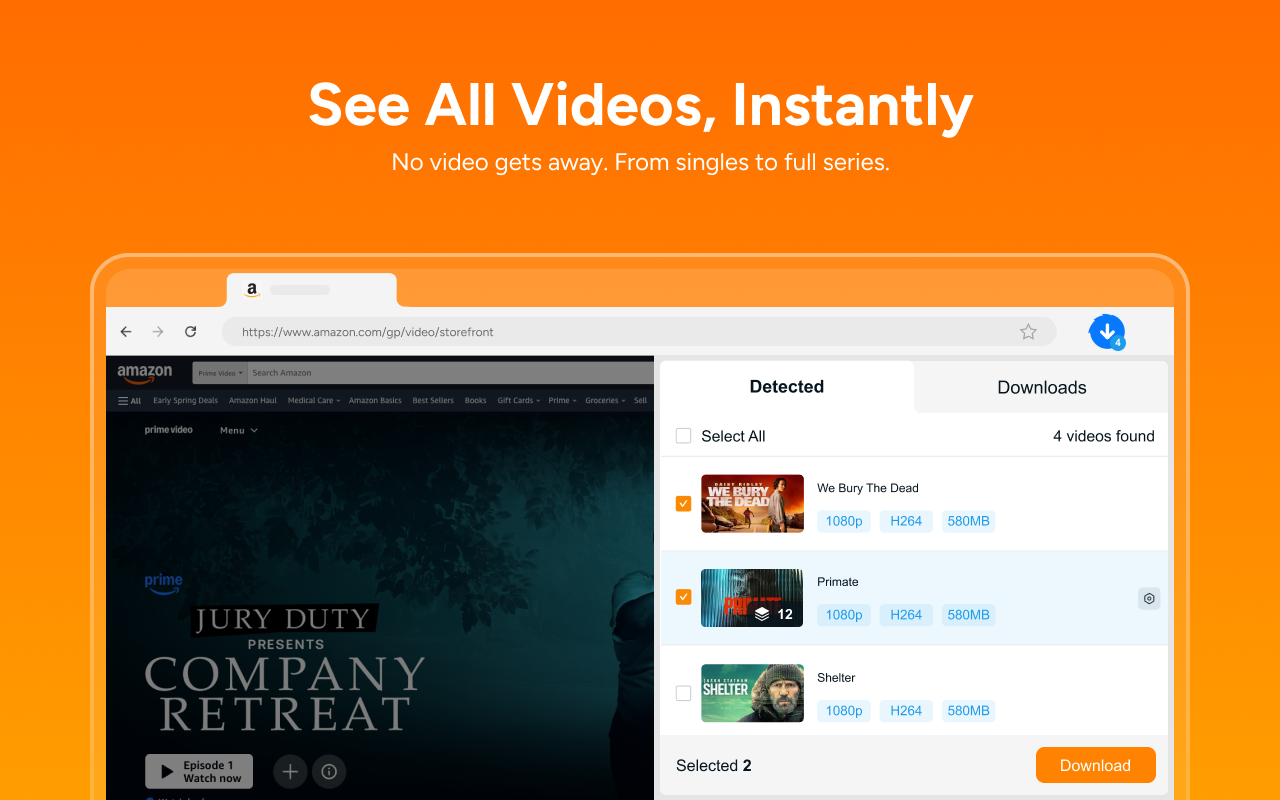Click the Primate video title
Screen dimensions: 1280x800
[838, 582]
